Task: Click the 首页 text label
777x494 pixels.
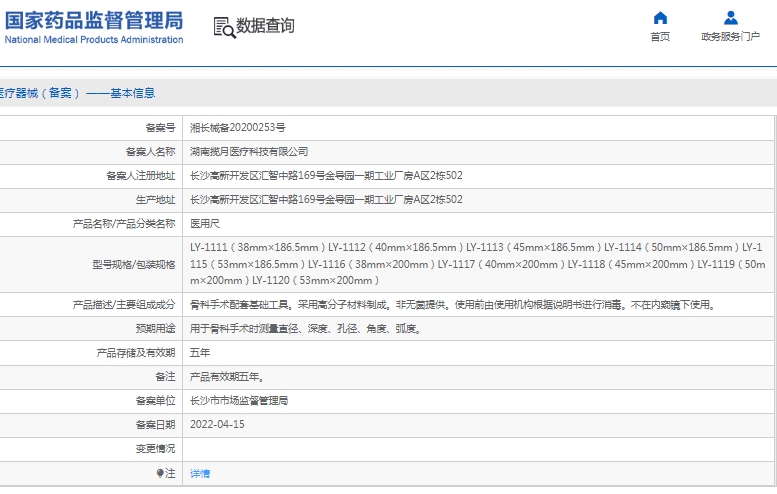Action: [660, 37]
